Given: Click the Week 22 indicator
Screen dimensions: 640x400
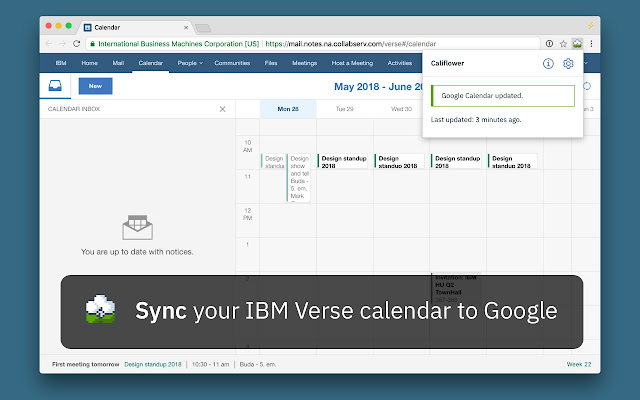Looking at the screenshot, I should pos(579,364).
